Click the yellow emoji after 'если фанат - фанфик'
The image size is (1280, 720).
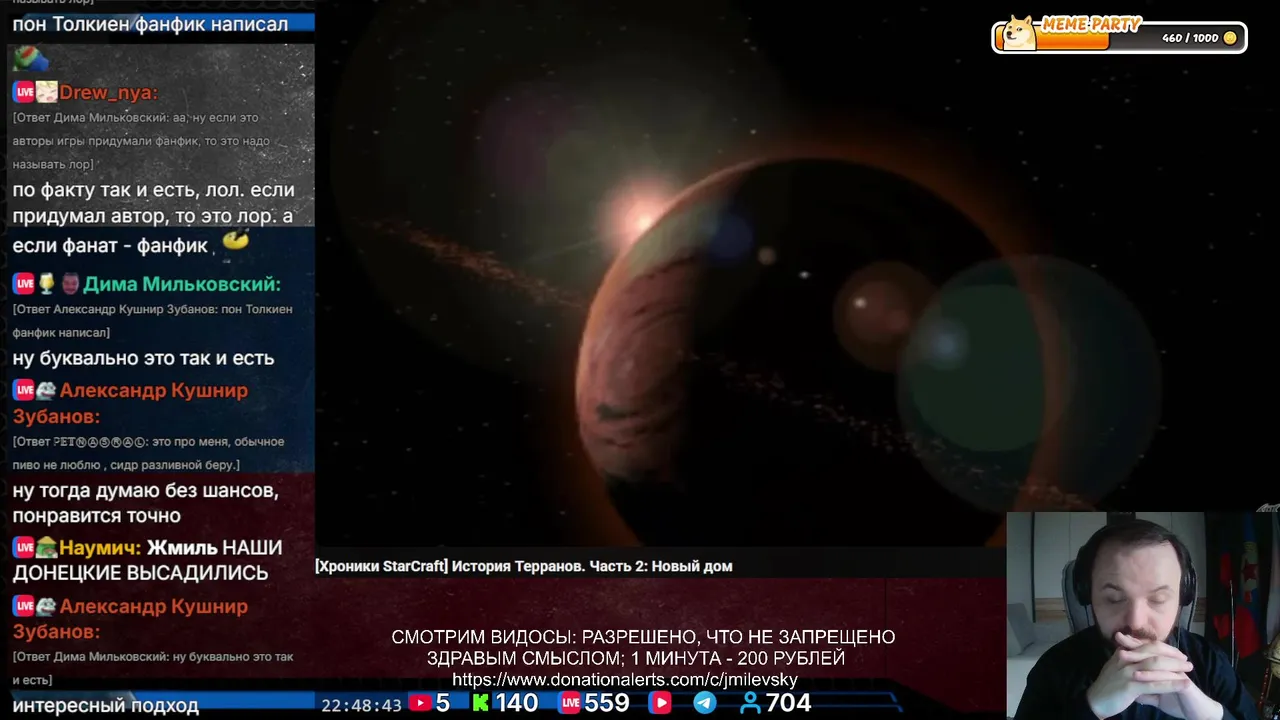click(235, 240)
